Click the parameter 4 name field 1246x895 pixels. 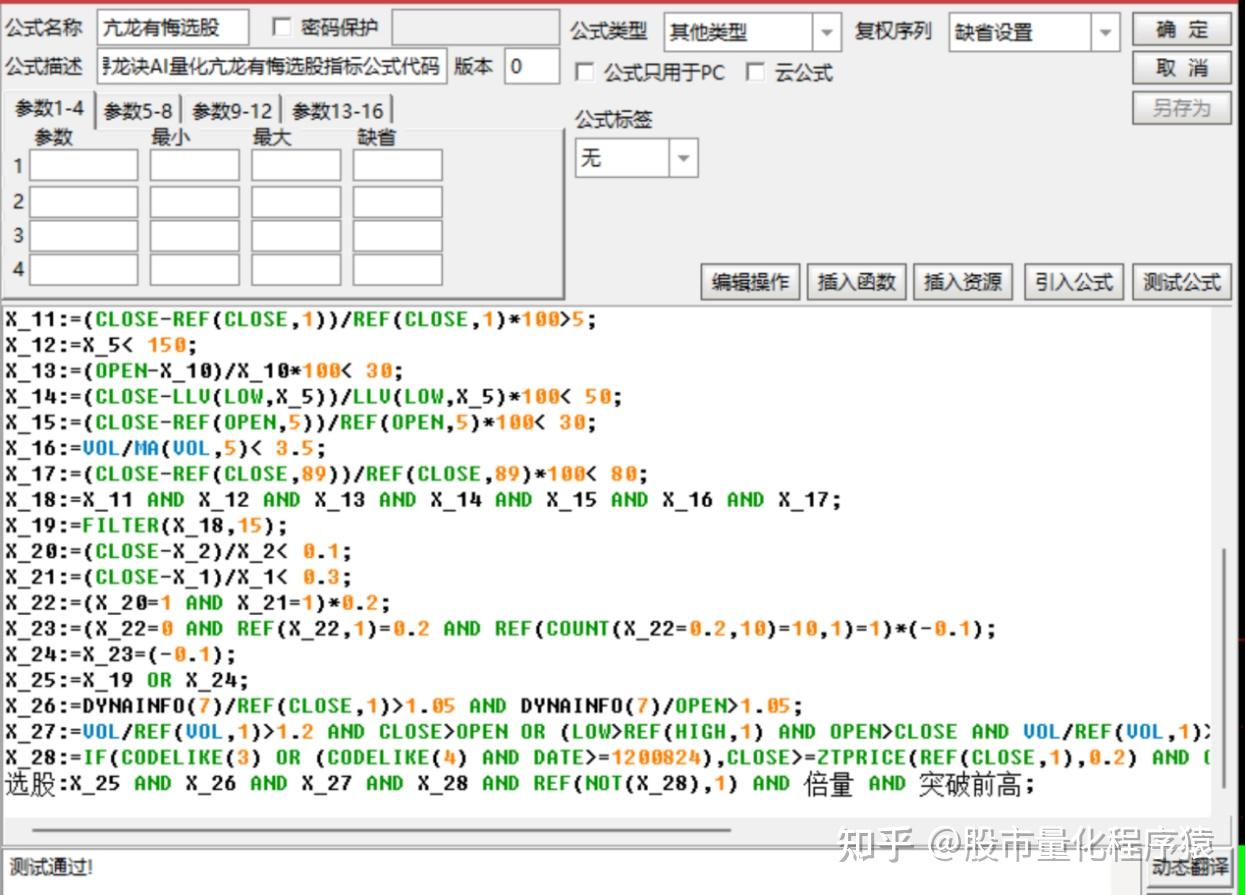pyautogui.click(x=83, y=269)
